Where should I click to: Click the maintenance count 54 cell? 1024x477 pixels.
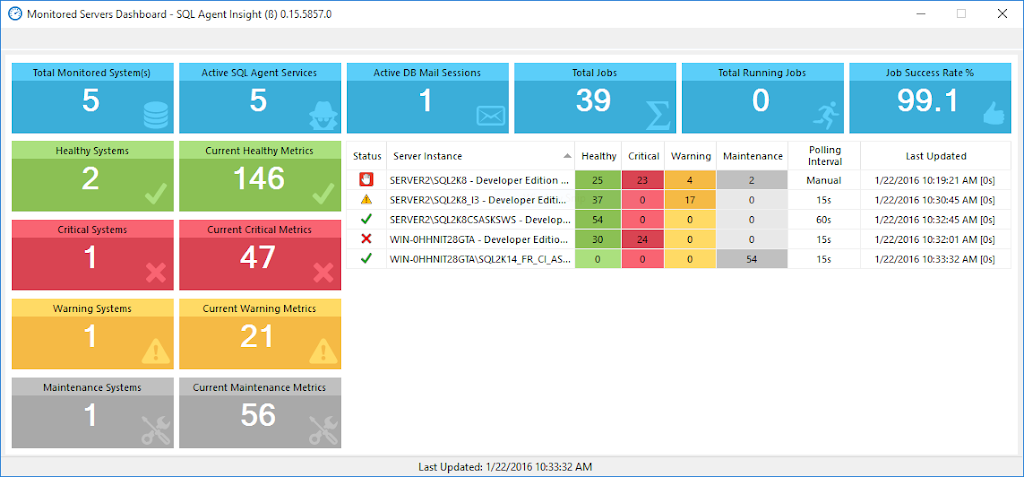click(752, 259)
